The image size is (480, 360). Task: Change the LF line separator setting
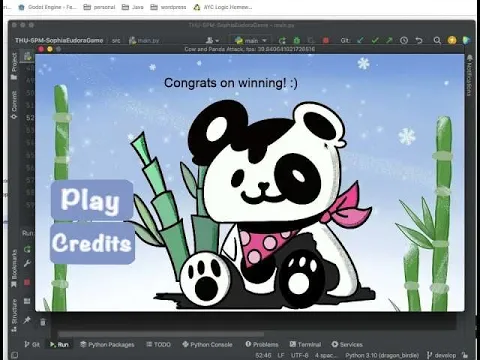[281, 355]
